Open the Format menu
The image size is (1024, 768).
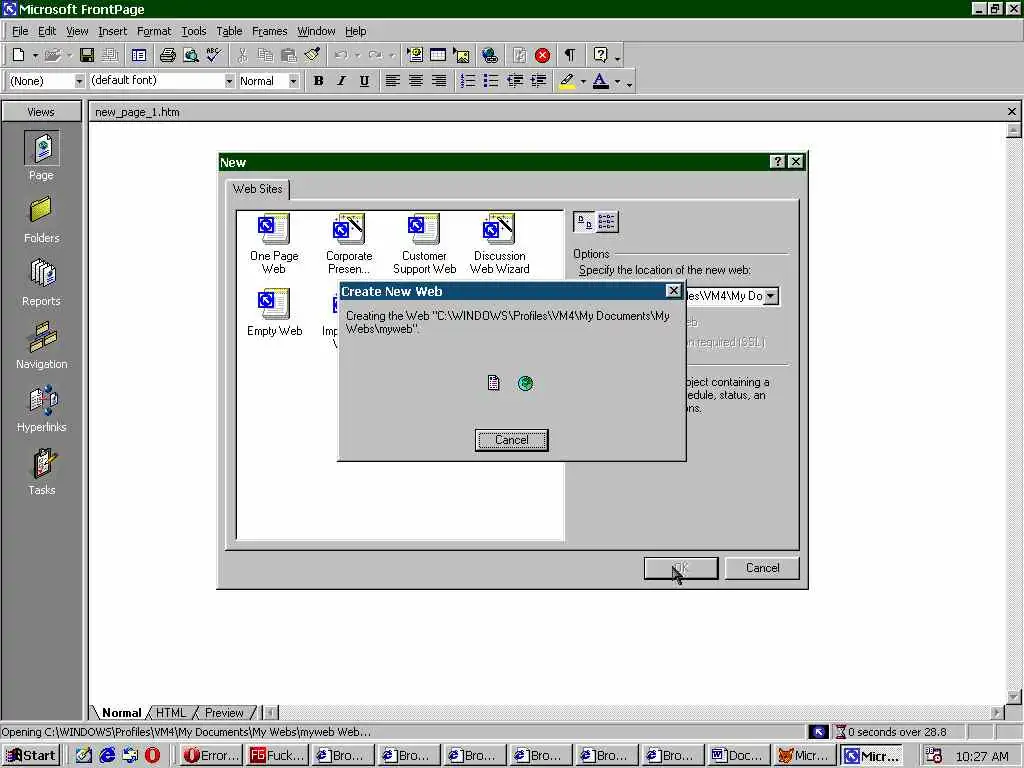click(x=153, y=31)
